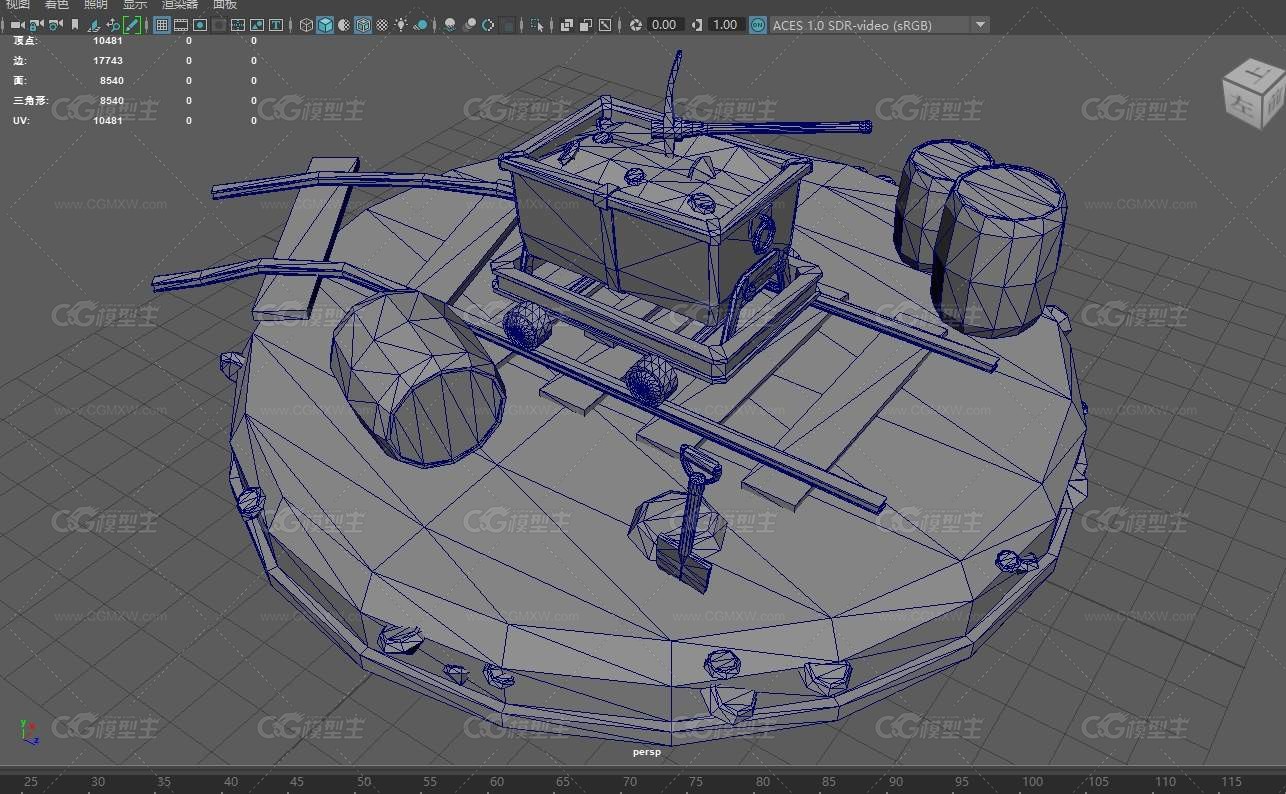Toggle the Gate Mask display
This screenshot has width=1286, height=794.
pyautogui.click(x=219, y=25)
